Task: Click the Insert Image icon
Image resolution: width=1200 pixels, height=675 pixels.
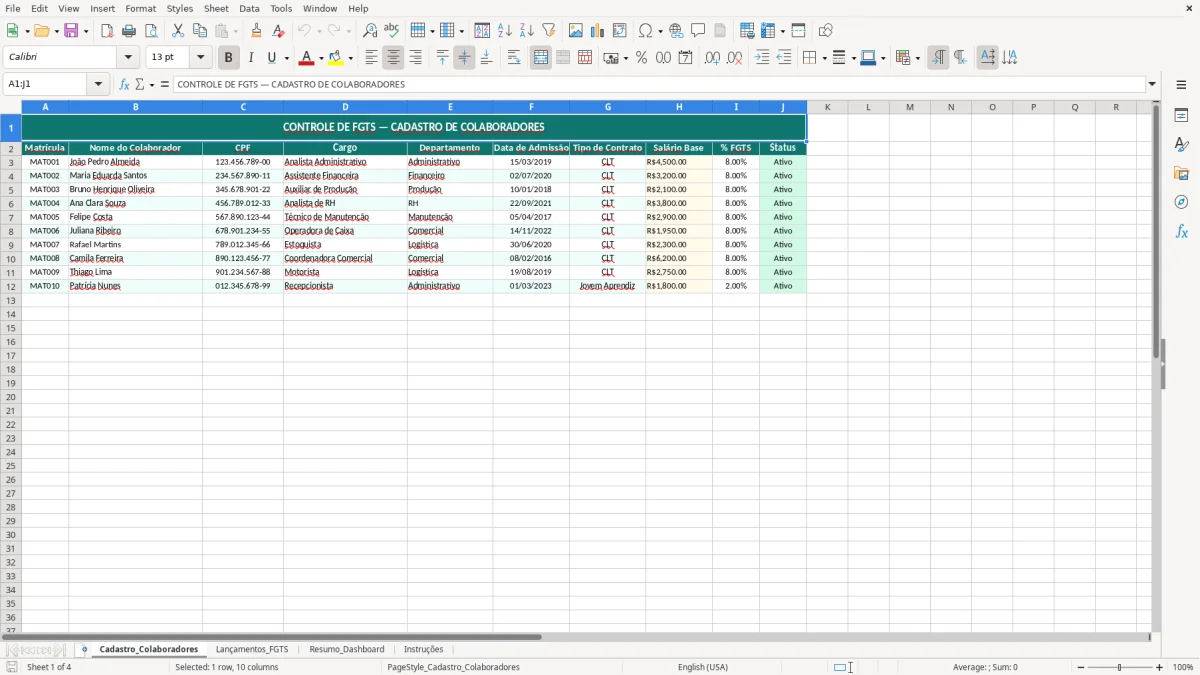Action: [576, 31]
